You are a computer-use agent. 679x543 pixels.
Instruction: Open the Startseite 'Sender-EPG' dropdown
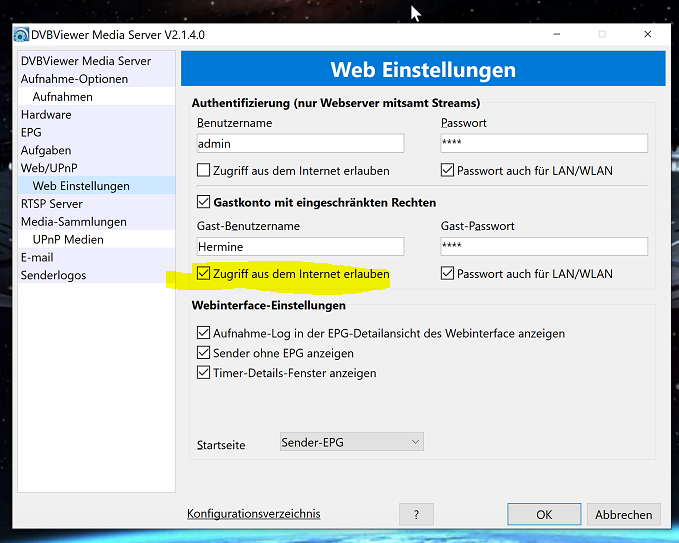pos(352,442)
